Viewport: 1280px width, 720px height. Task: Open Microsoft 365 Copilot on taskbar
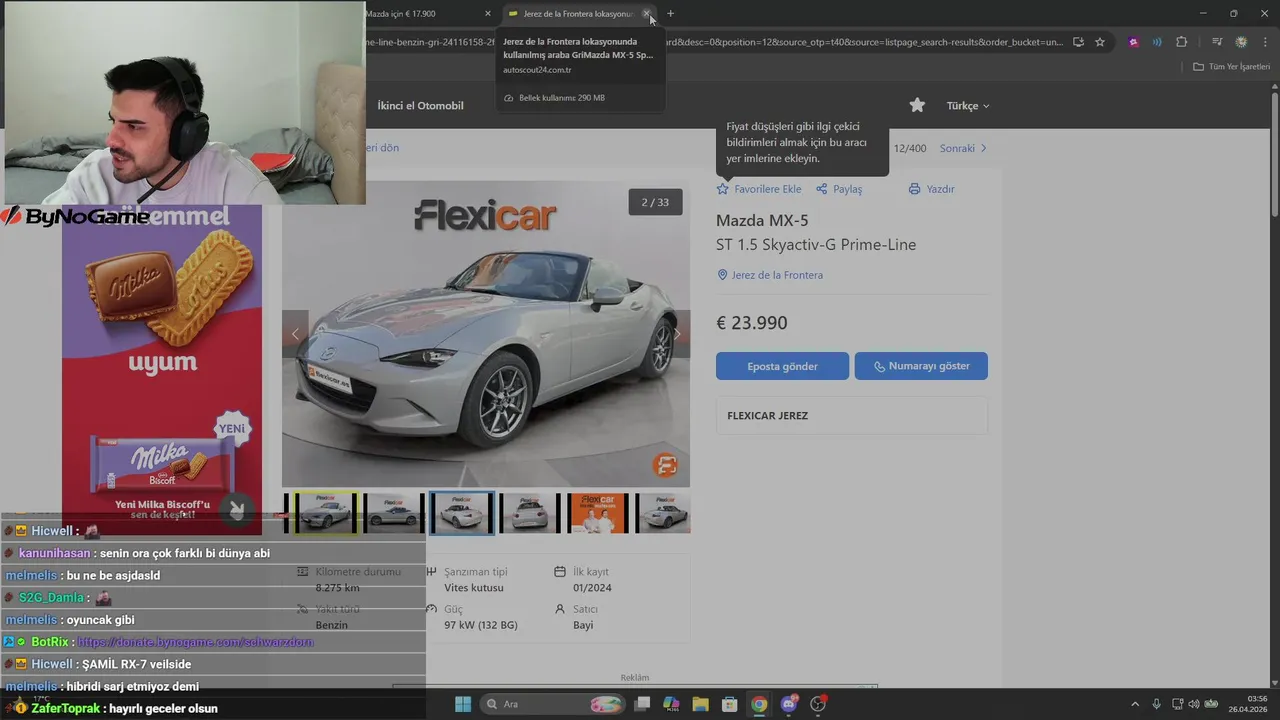pyautogui.click(x=671, y=704)
